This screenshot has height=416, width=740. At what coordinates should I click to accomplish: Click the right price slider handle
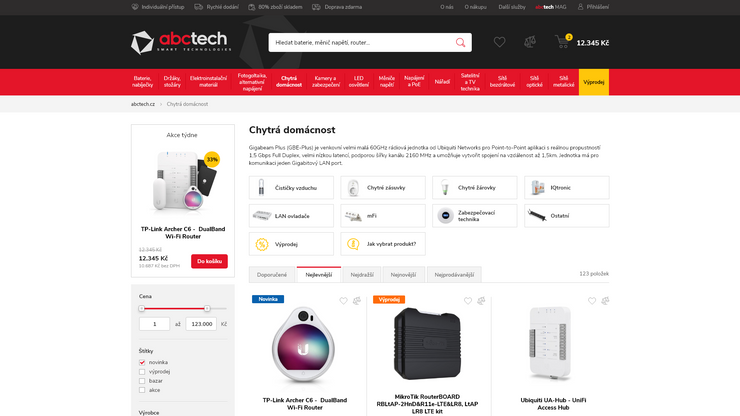click(207, 308)
